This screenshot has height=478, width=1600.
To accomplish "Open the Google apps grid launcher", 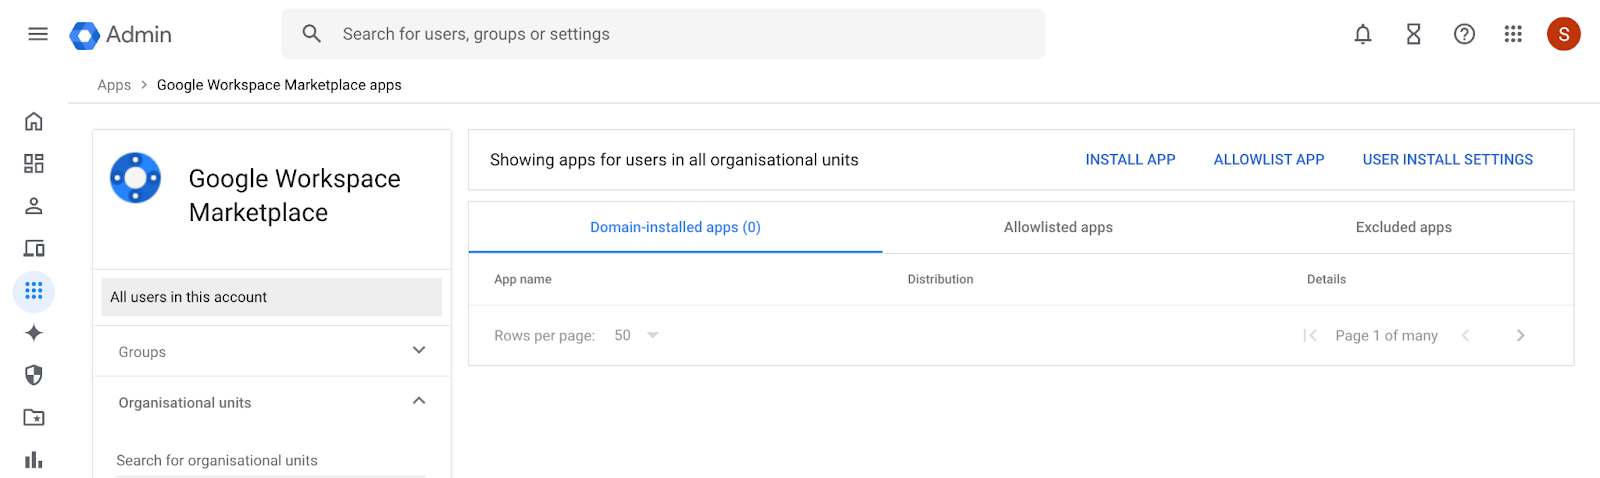I will coord(1513,34).
